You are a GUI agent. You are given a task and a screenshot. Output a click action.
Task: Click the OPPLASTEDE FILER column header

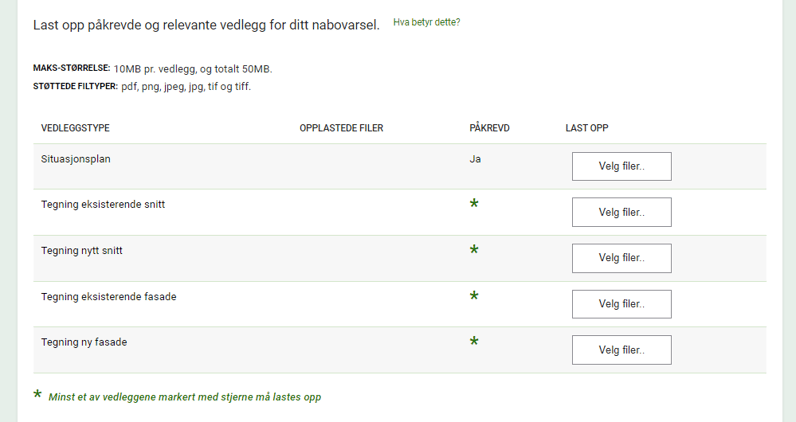tap(341, 128)
